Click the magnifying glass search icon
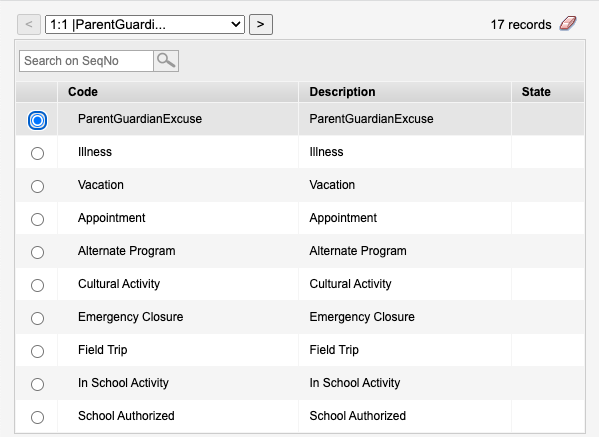The width and height of the screenshot is (599, 437). (x=166, y=61)
